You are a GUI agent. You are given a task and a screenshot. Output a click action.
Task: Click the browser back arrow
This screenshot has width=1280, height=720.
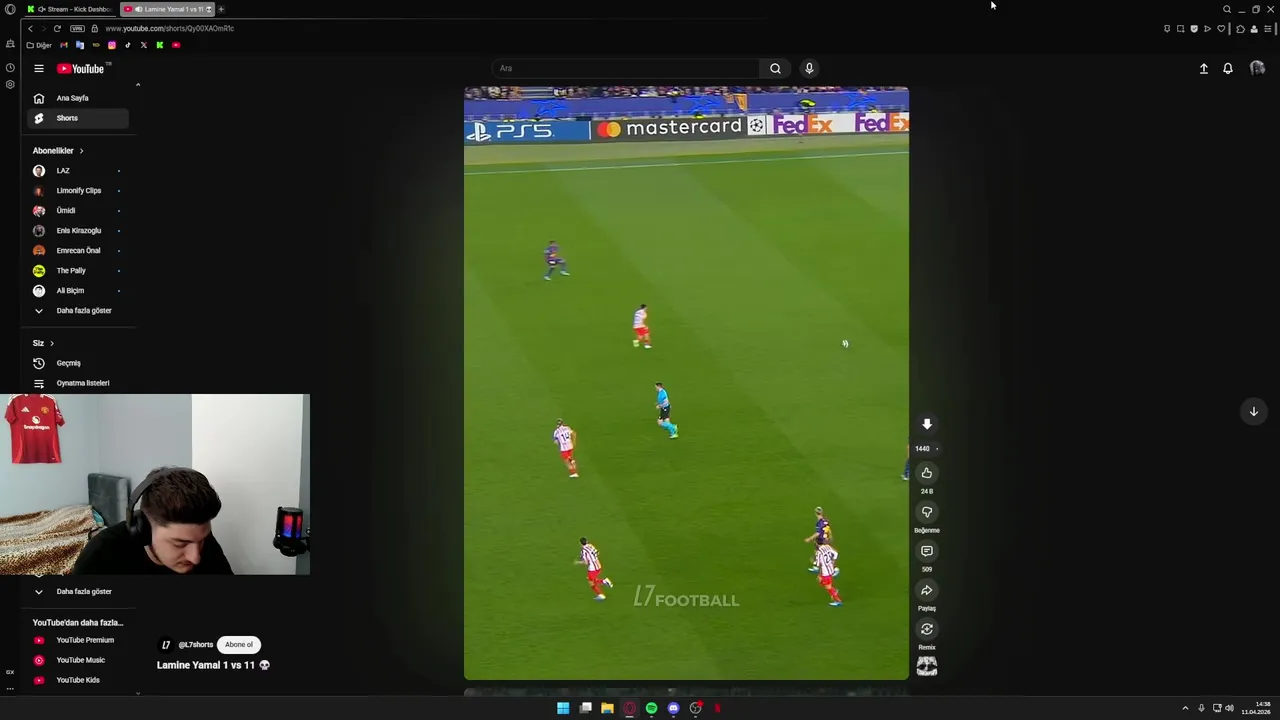point(30,29)
